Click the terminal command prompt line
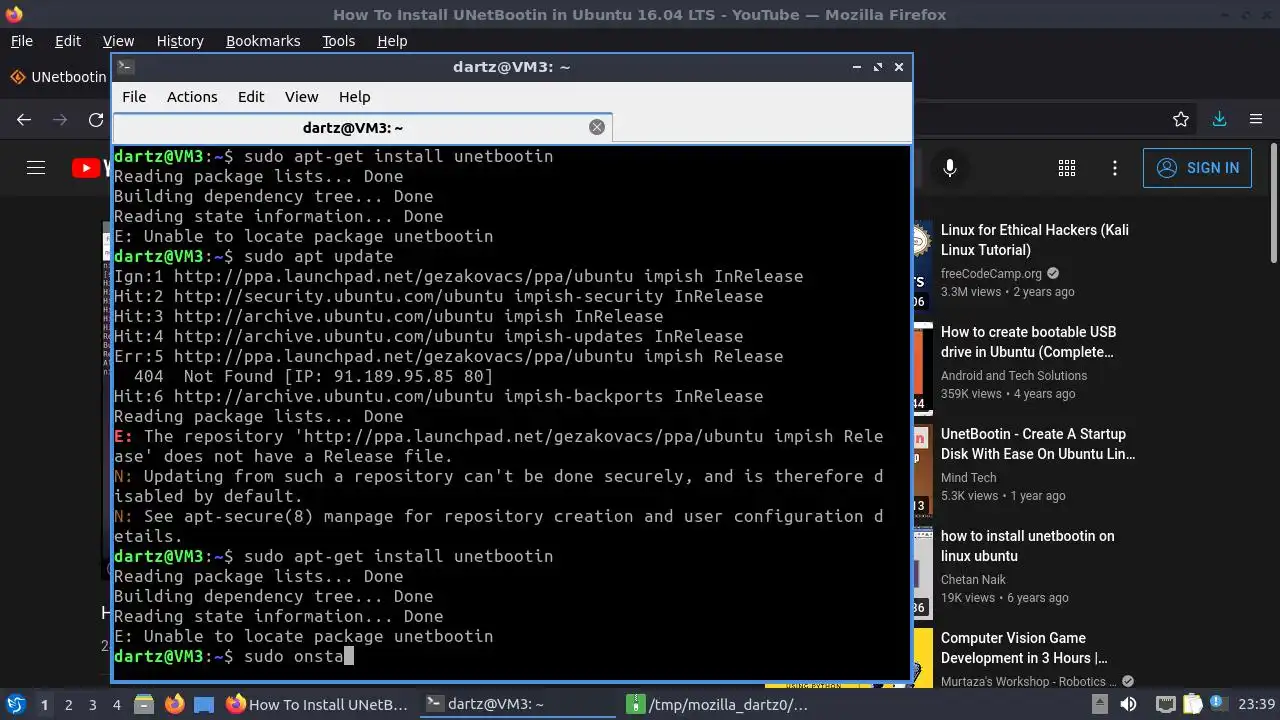This screenshot has width=1280, height=720. click(x=512, y=656)
